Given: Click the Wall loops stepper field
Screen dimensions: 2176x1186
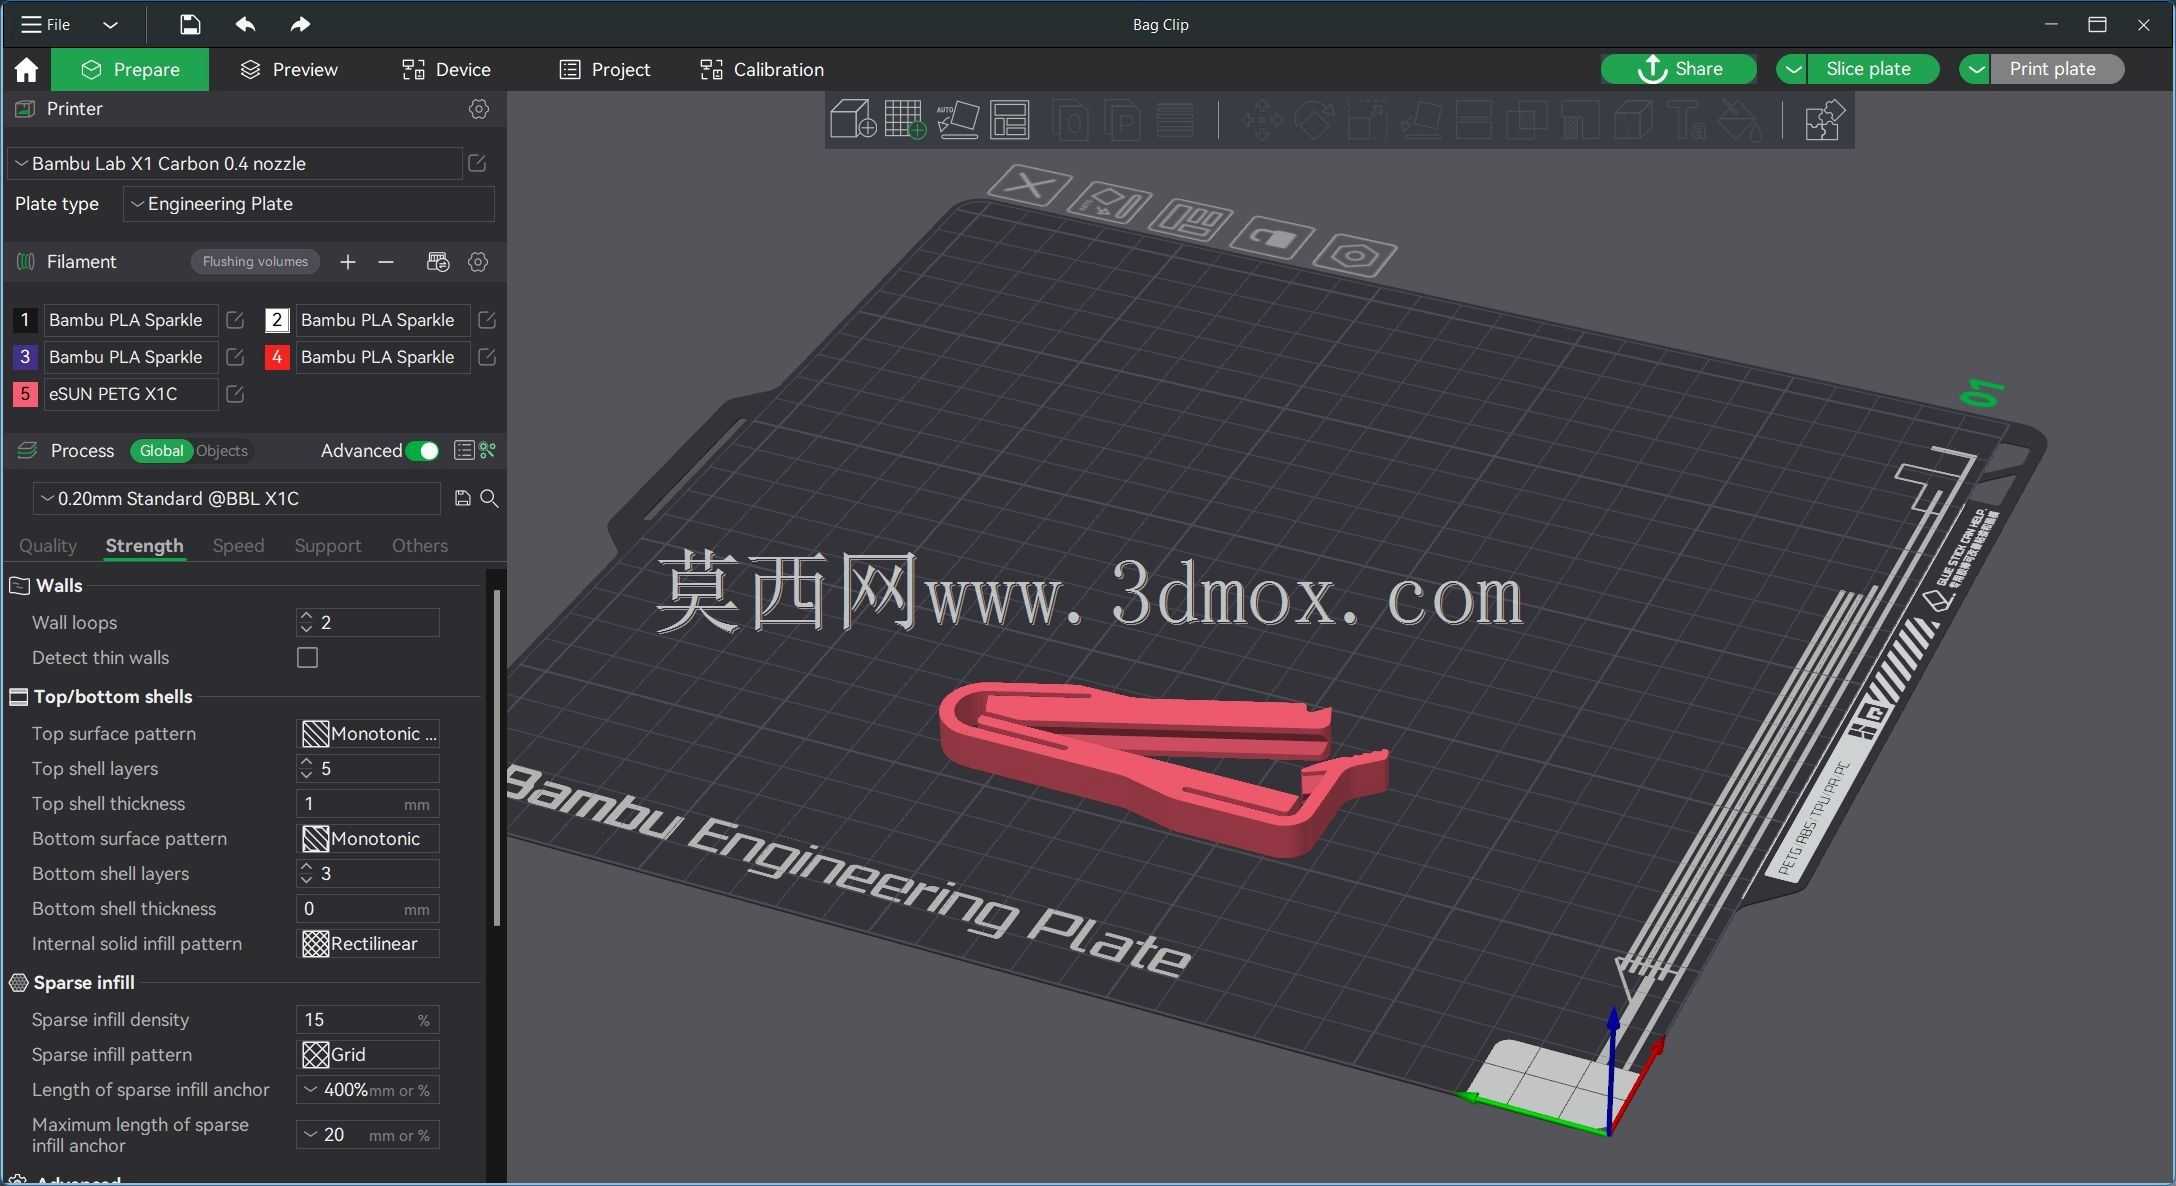Looking at the screenshot, I should click(368, 623).
